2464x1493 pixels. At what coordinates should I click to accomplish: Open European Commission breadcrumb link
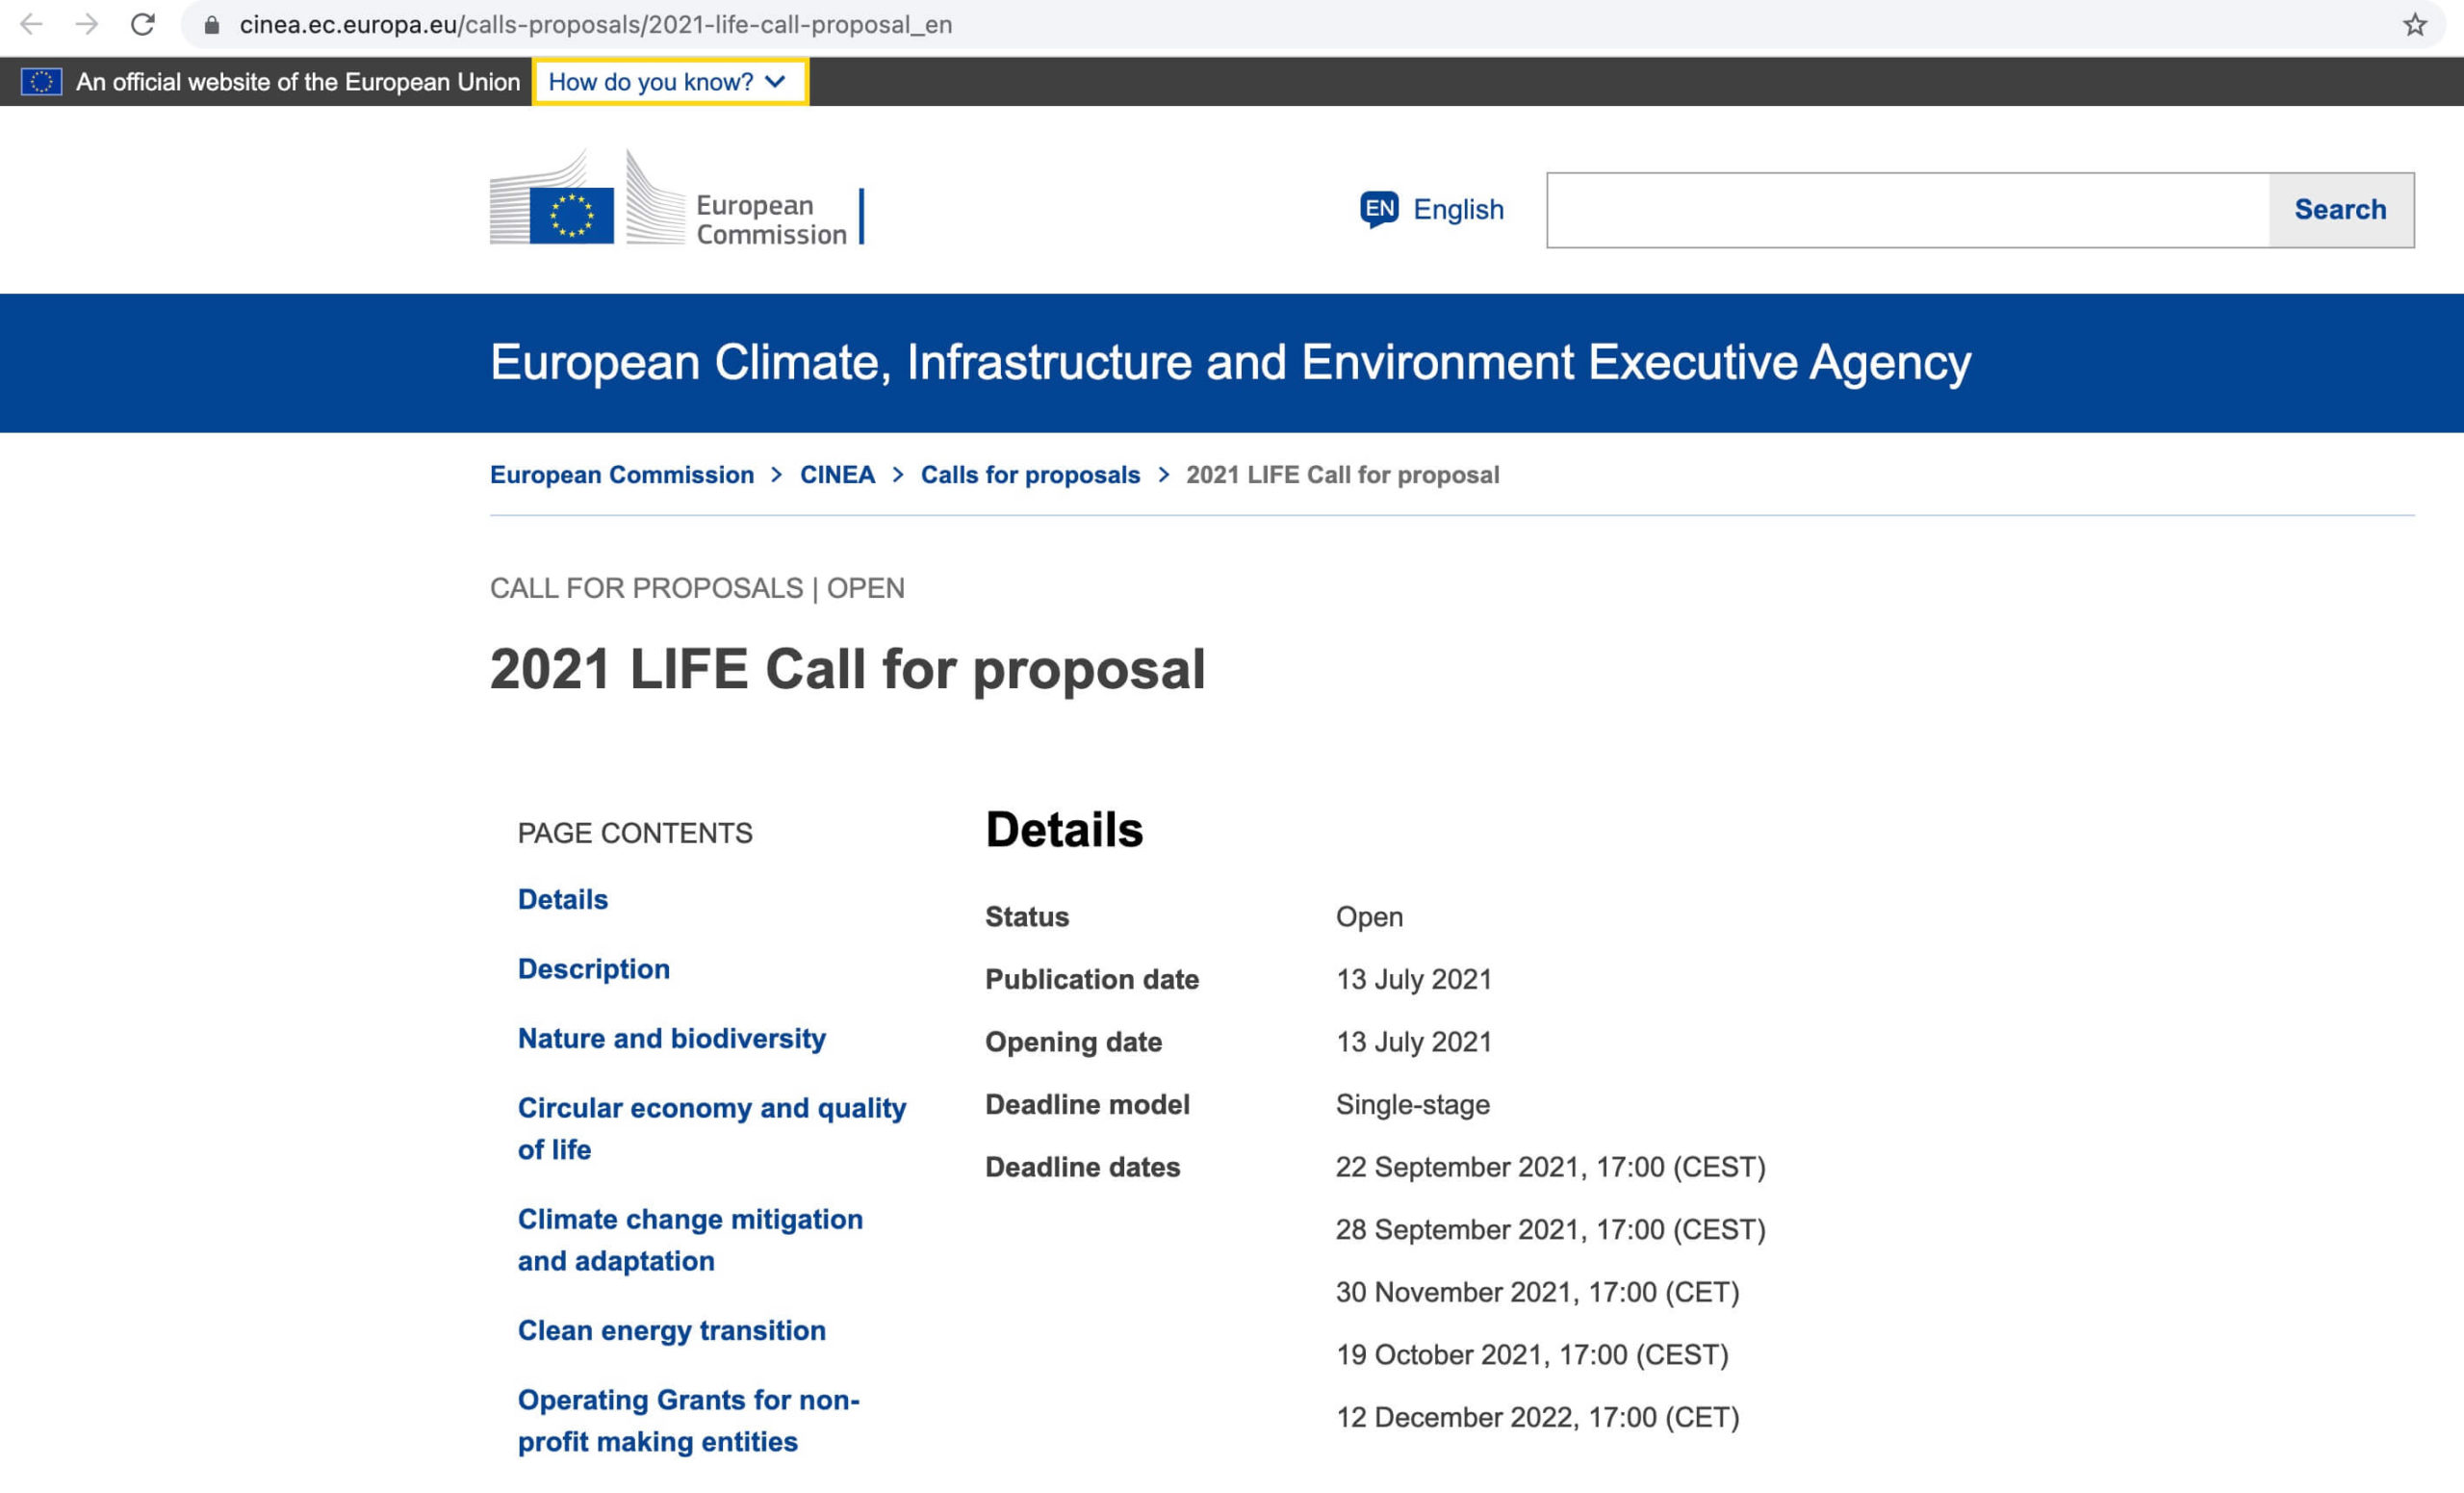[622, 475]
